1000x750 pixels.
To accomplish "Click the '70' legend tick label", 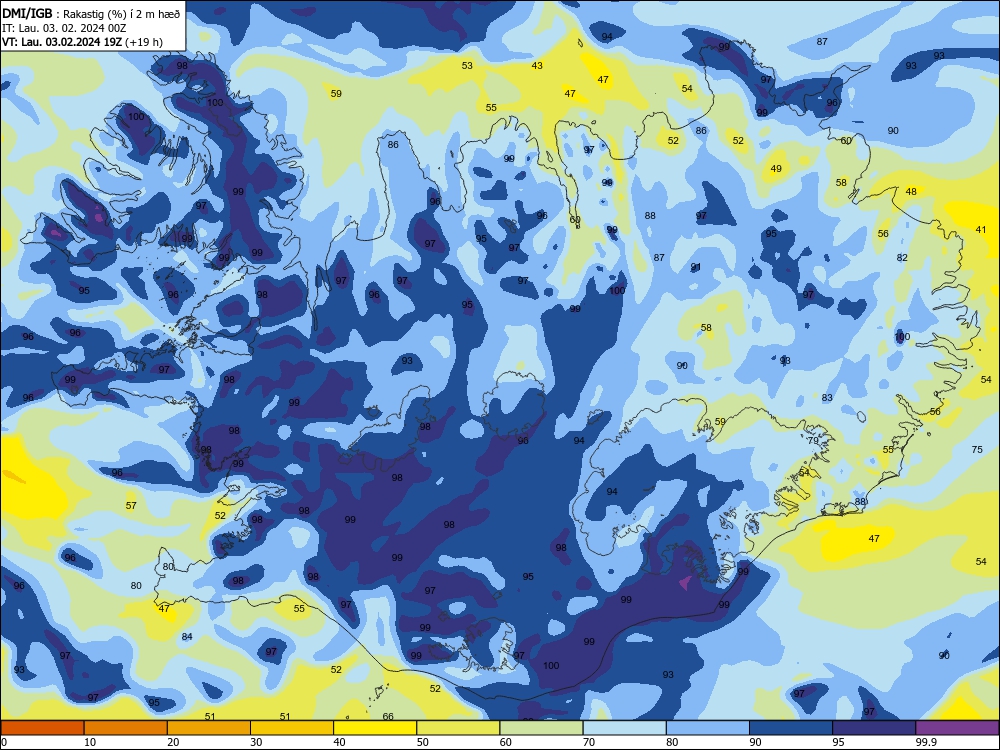I will (589, 742).
